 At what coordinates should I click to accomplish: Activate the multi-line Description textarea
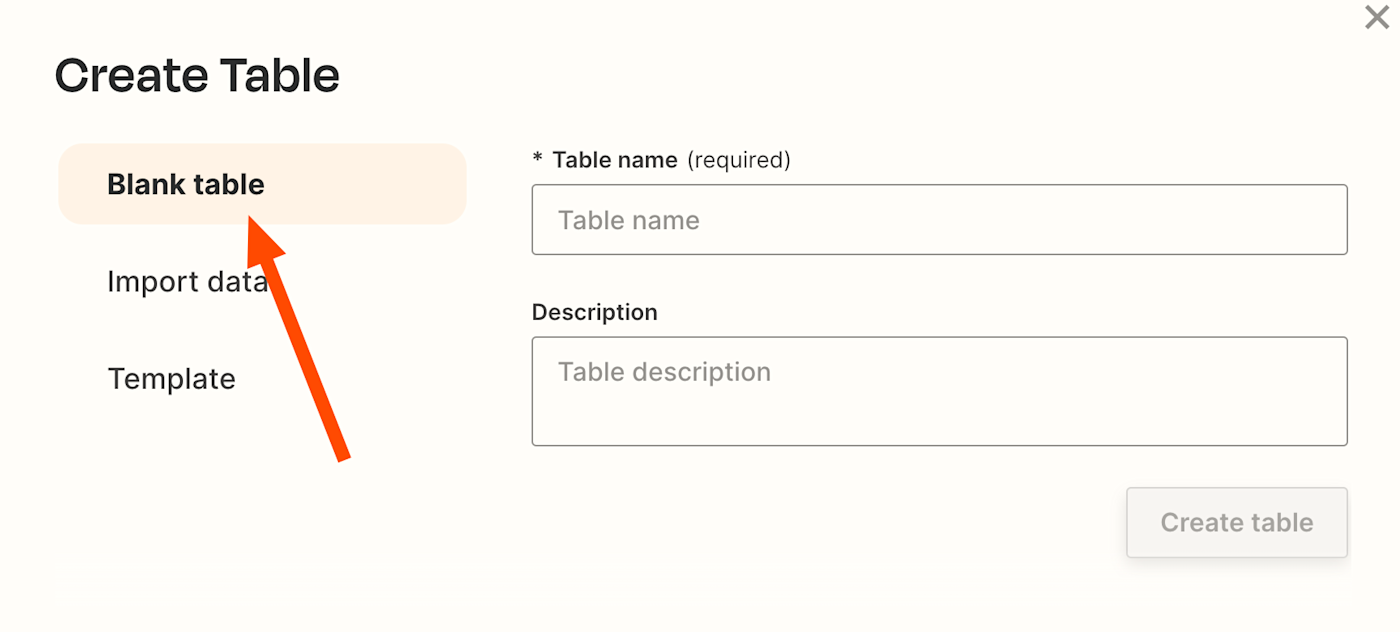(939, 391)
